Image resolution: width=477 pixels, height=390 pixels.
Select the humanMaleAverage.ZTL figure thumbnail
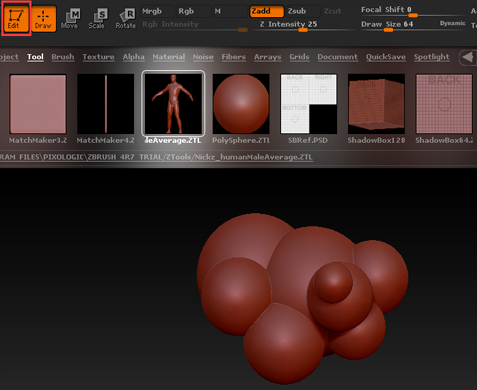point(173,103)
